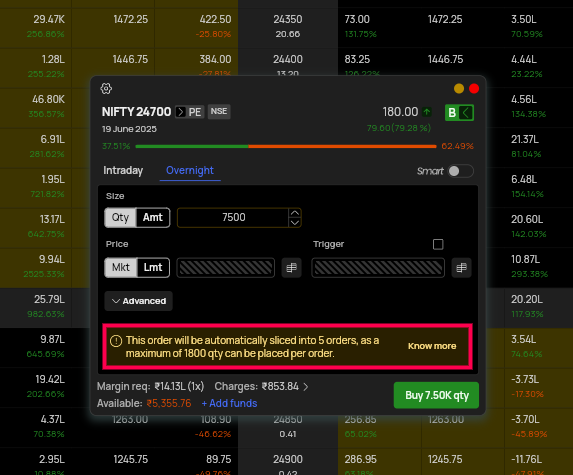
Task: Click strike 24900 in option chain
Action: [x=288, y=459]
